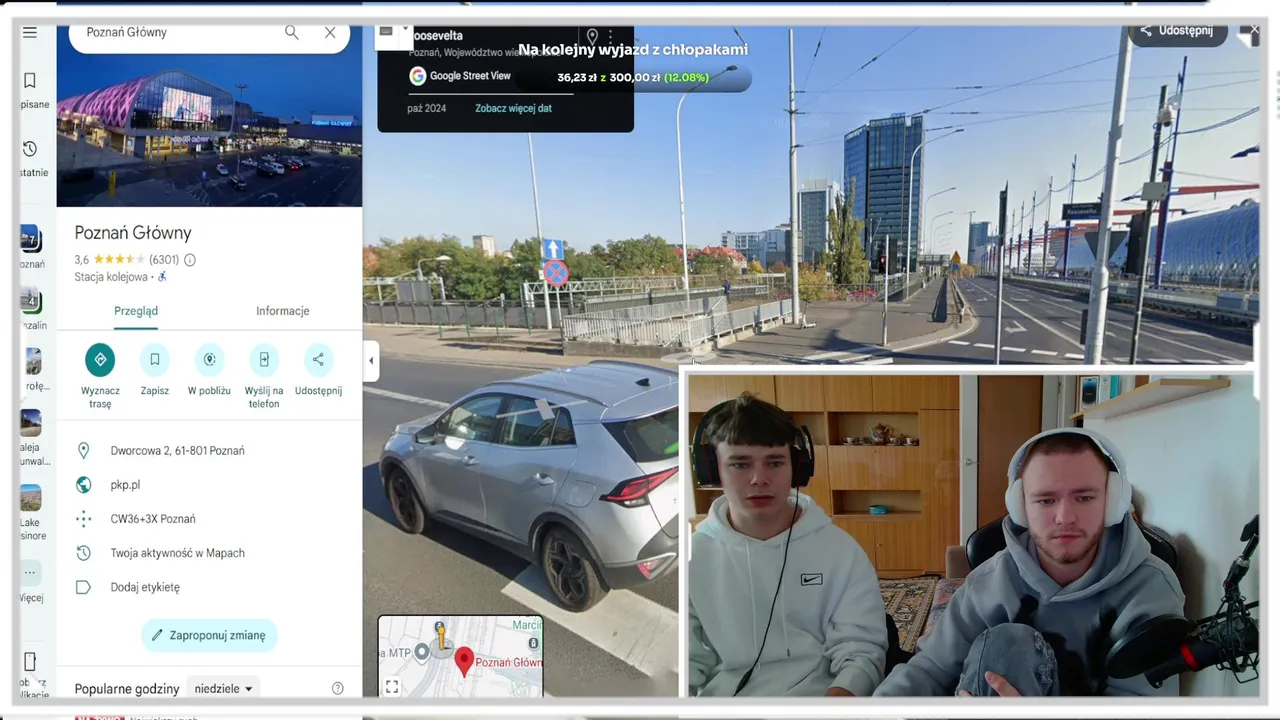Click the history icon beside Twoja aktywność

point(84,553)
